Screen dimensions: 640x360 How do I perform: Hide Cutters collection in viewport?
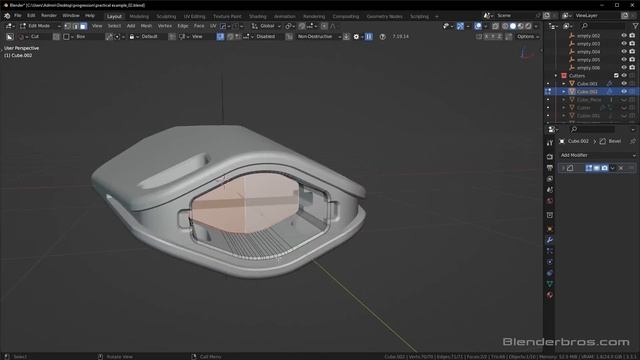624,76
